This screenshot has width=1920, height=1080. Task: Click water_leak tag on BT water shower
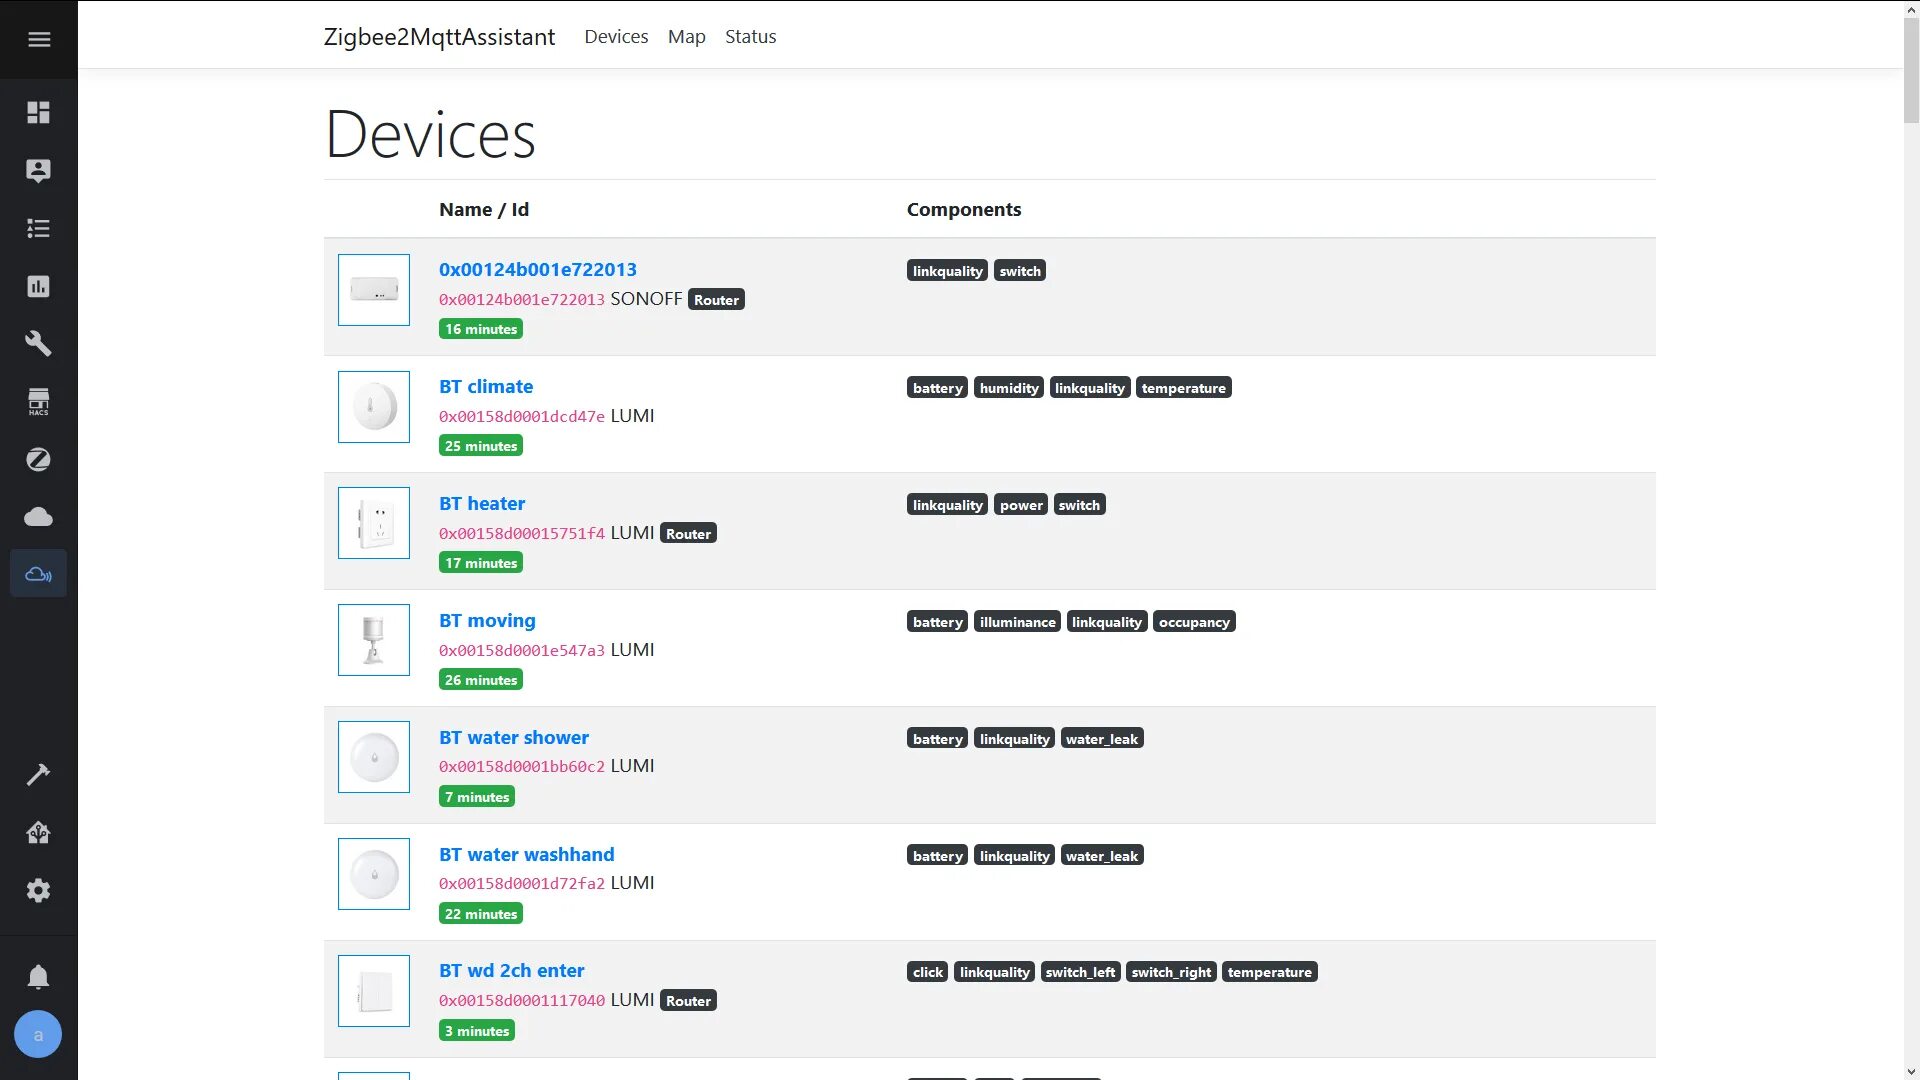(1102, 739)
